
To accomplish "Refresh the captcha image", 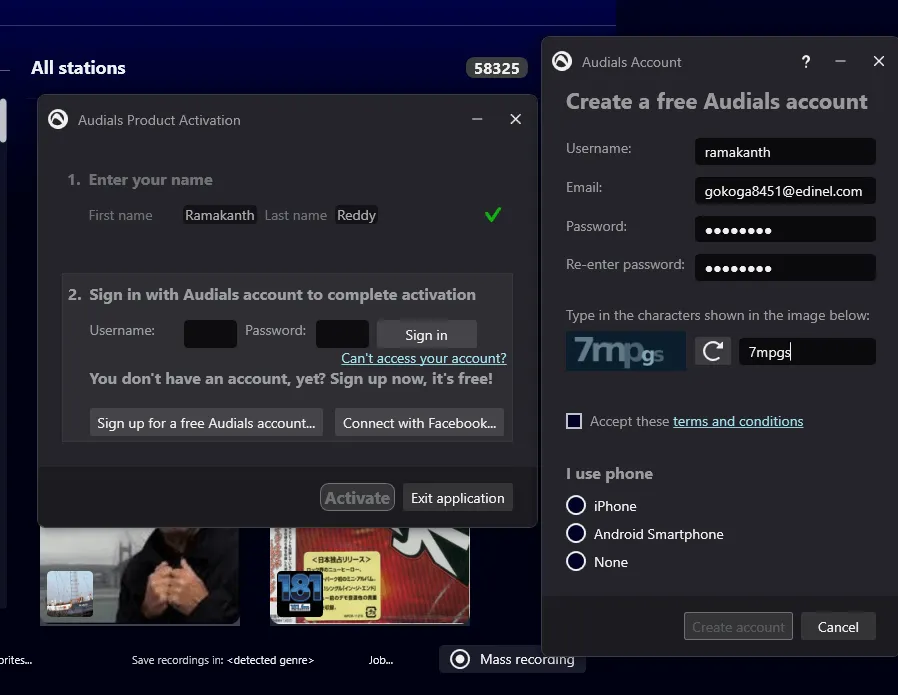I will [x=712, y=351].
